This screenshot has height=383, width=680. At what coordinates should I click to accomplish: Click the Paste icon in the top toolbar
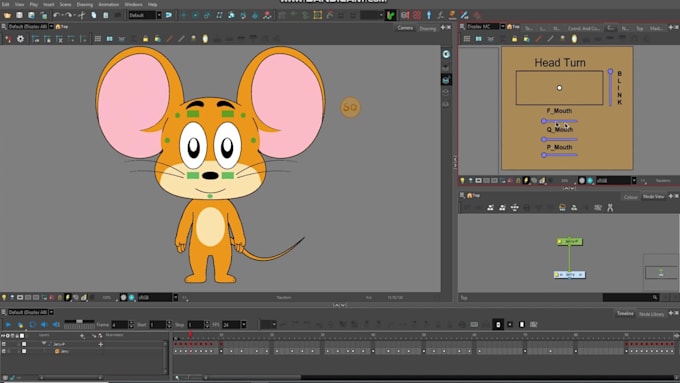(x=106, y=15)
